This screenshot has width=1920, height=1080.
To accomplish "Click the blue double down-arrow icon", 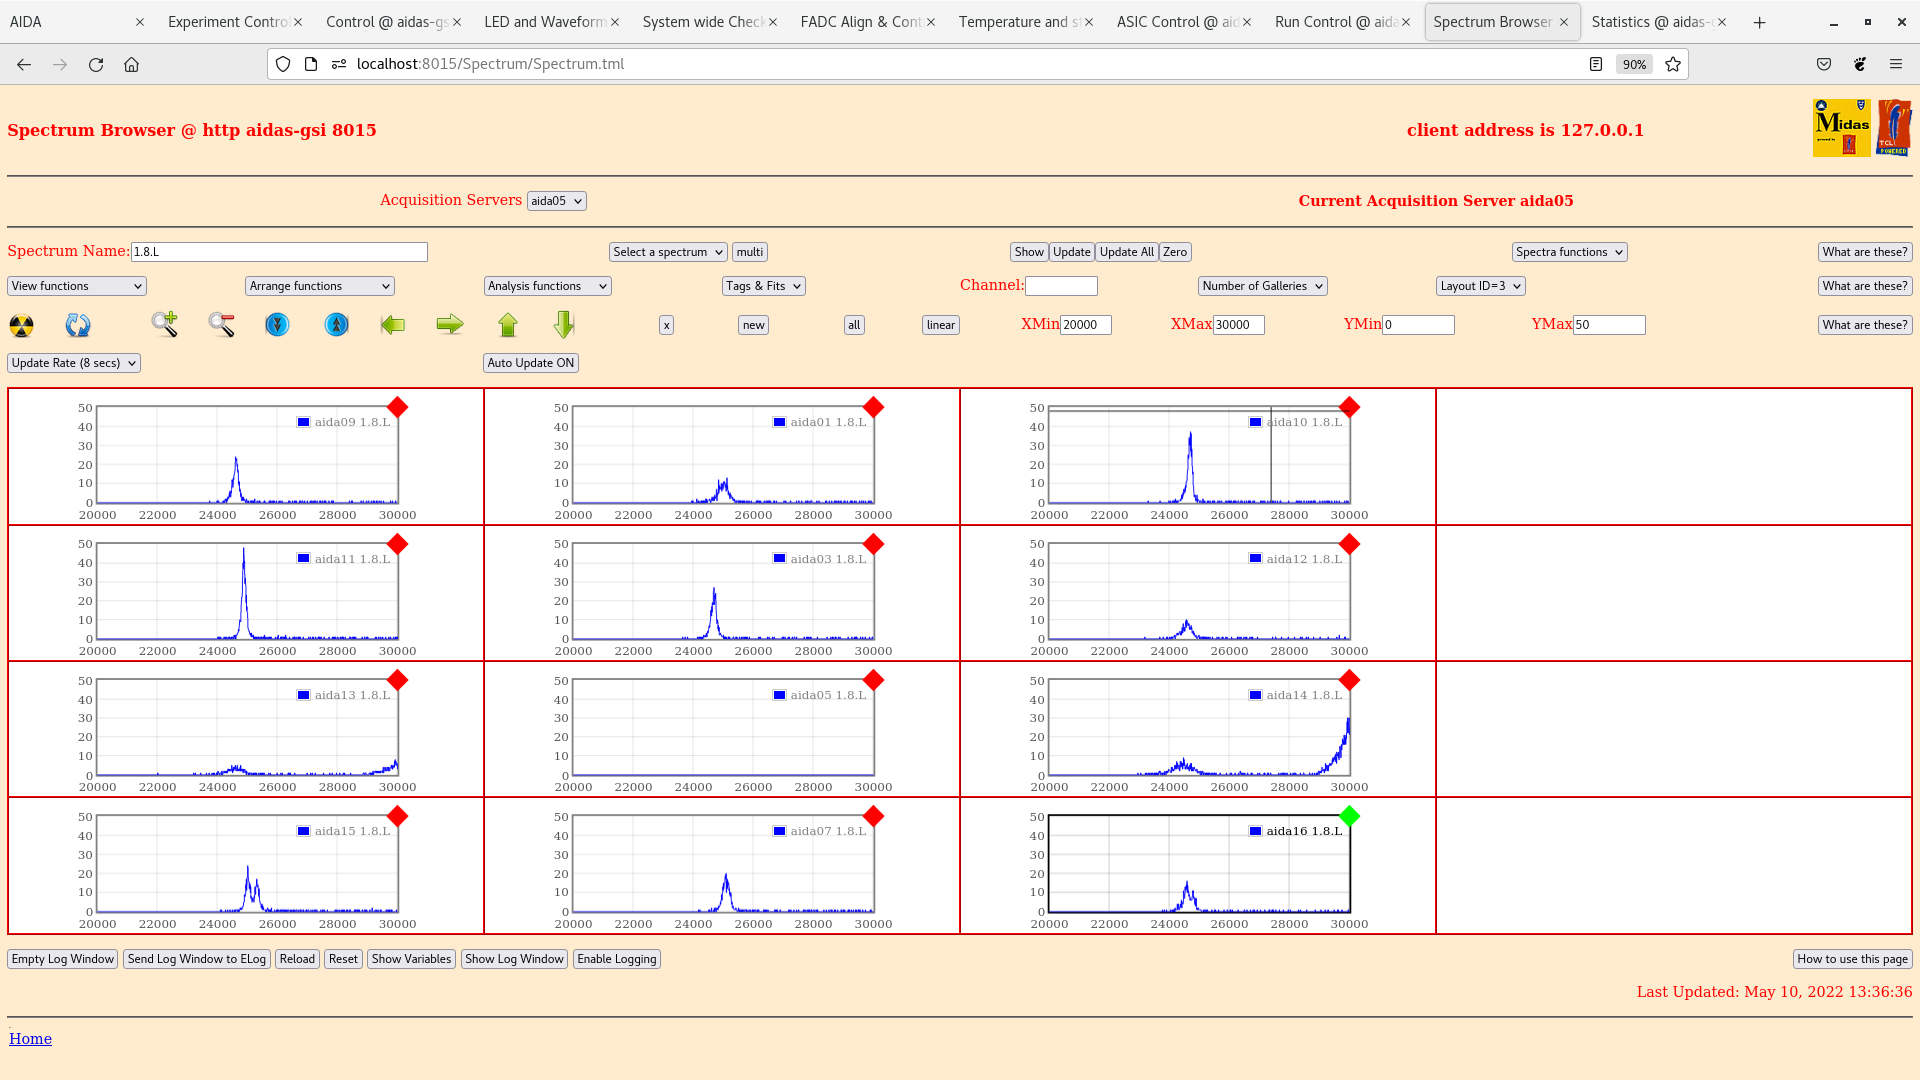I will (277, 324).
